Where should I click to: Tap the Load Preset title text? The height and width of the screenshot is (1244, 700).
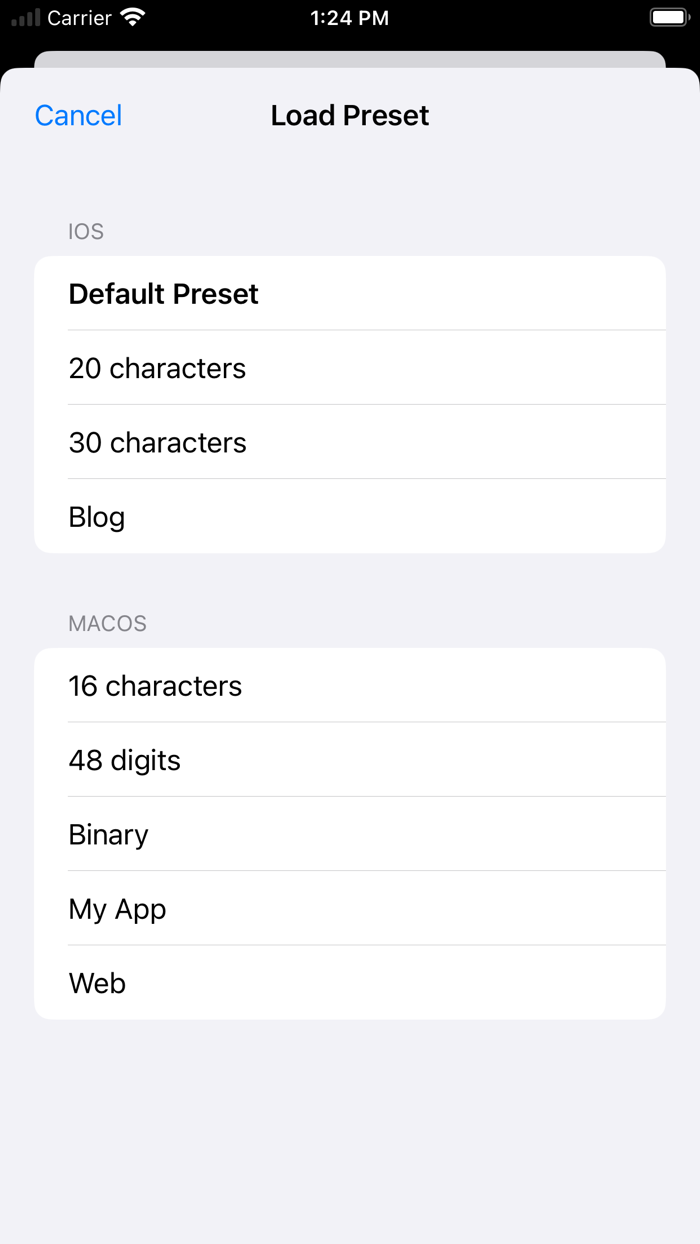click(x=349, y=115)
